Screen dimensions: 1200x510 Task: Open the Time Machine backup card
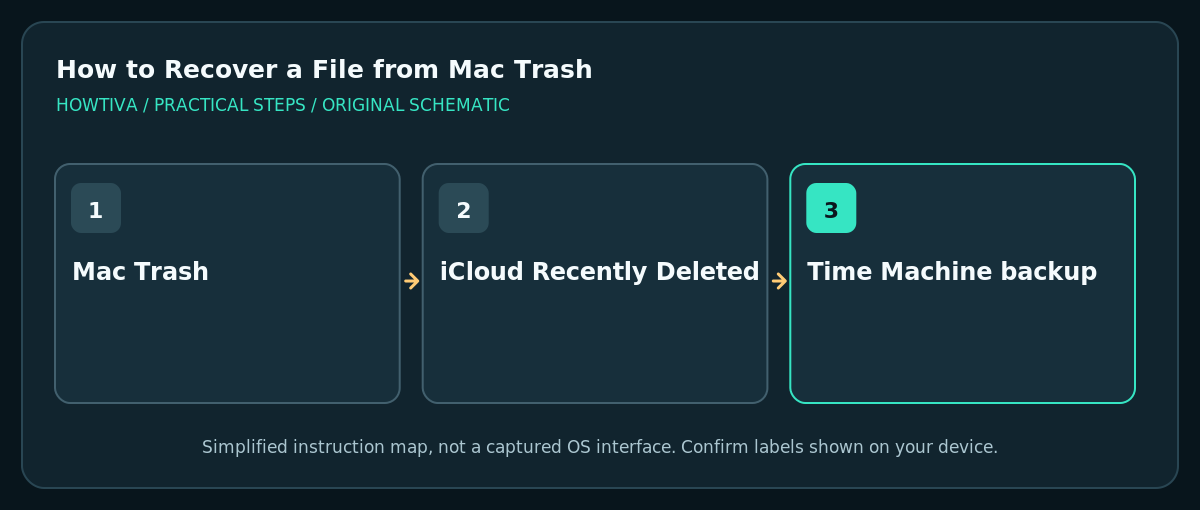pos(963,283)
